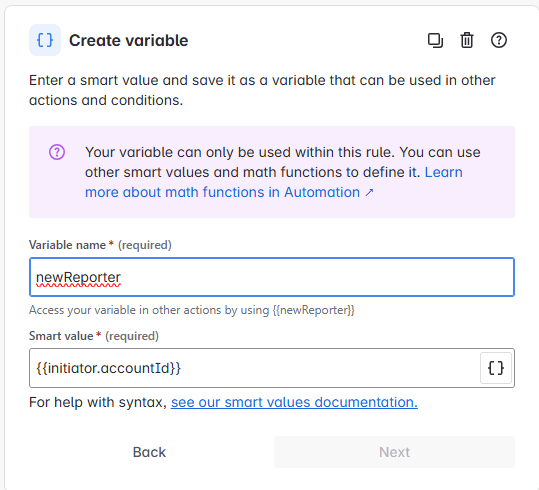
Task: Click the external link arrow after Automation
Action: [369, 192]
